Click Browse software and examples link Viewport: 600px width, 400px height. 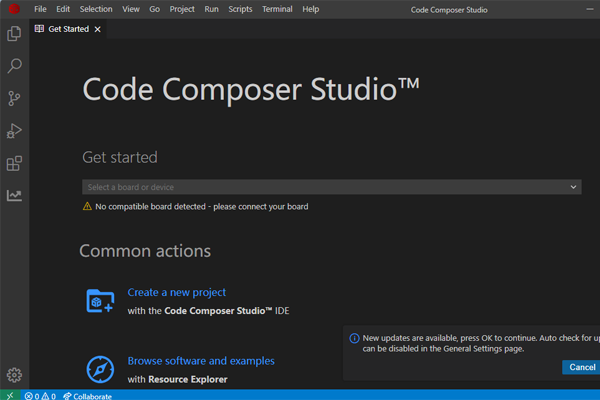(201, 361)
